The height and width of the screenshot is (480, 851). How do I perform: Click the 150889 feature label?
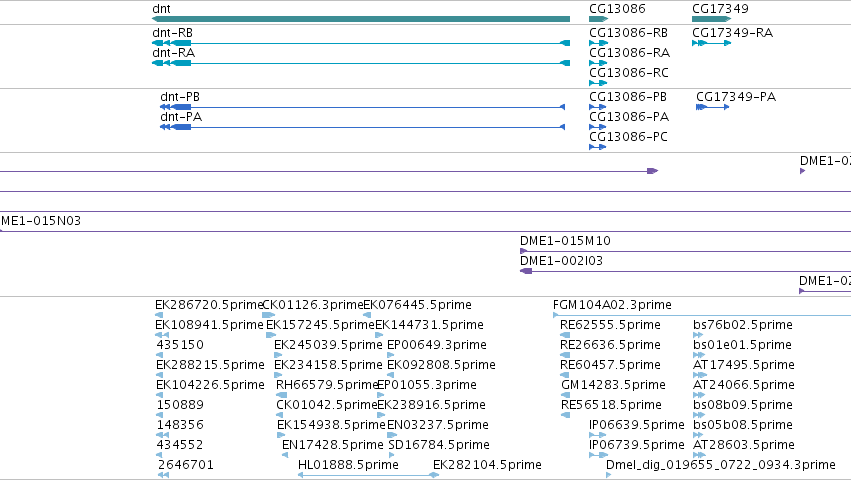(x=180, y=405)
